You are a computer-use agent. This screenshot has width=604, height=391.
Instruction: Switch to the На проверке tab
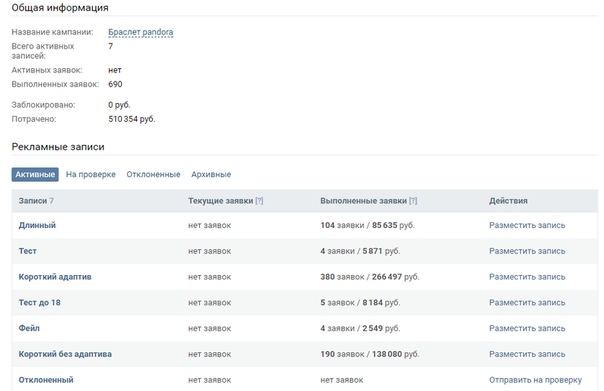tap(91, 175)
